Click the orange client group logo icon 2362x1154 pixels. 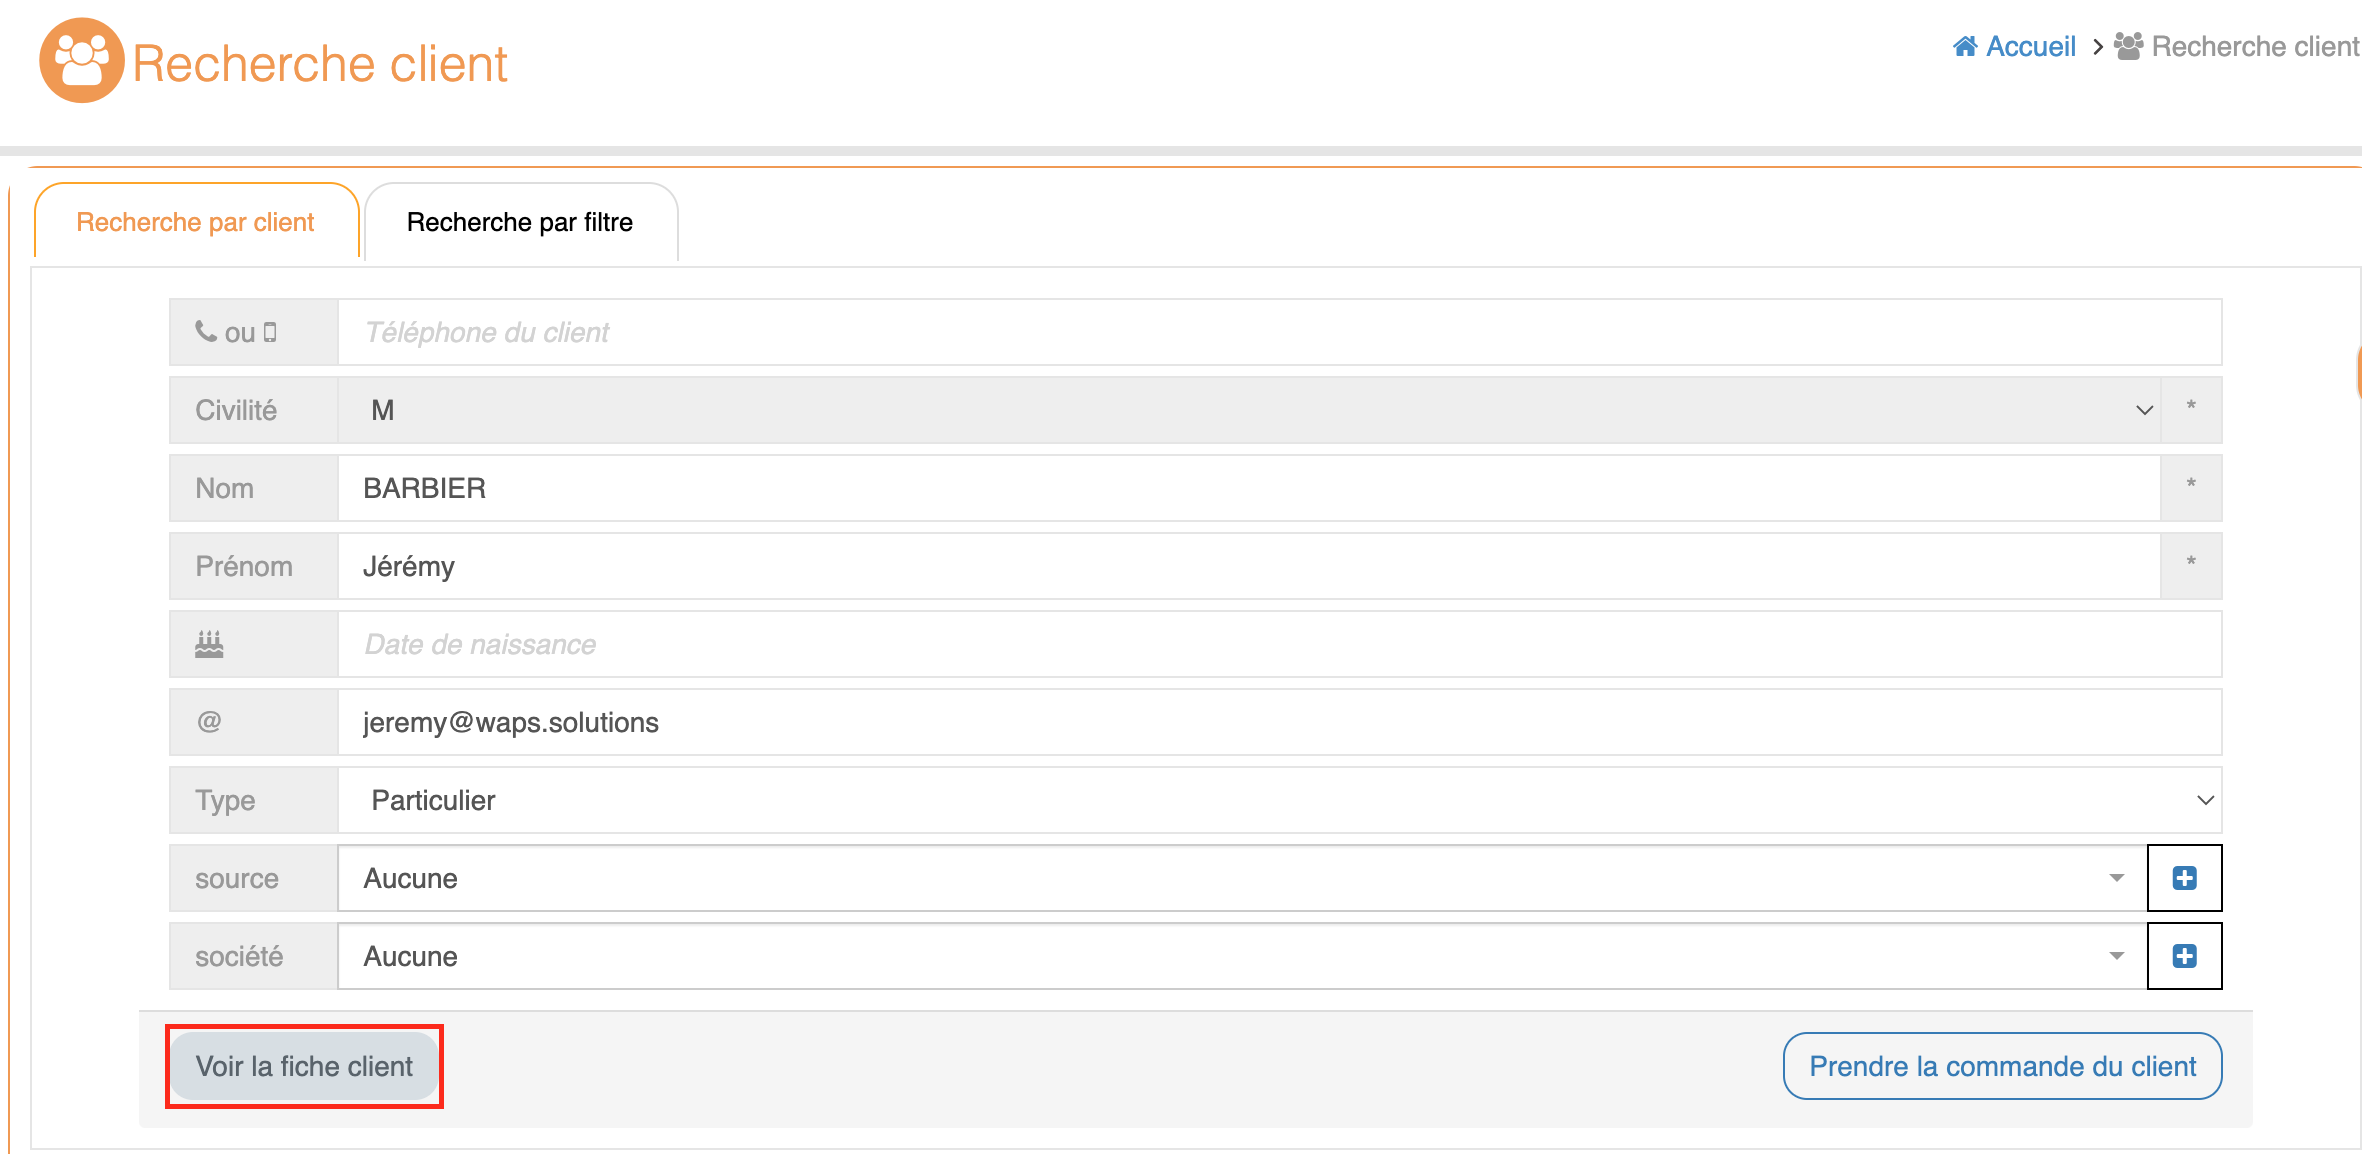[x=81, y=60]
